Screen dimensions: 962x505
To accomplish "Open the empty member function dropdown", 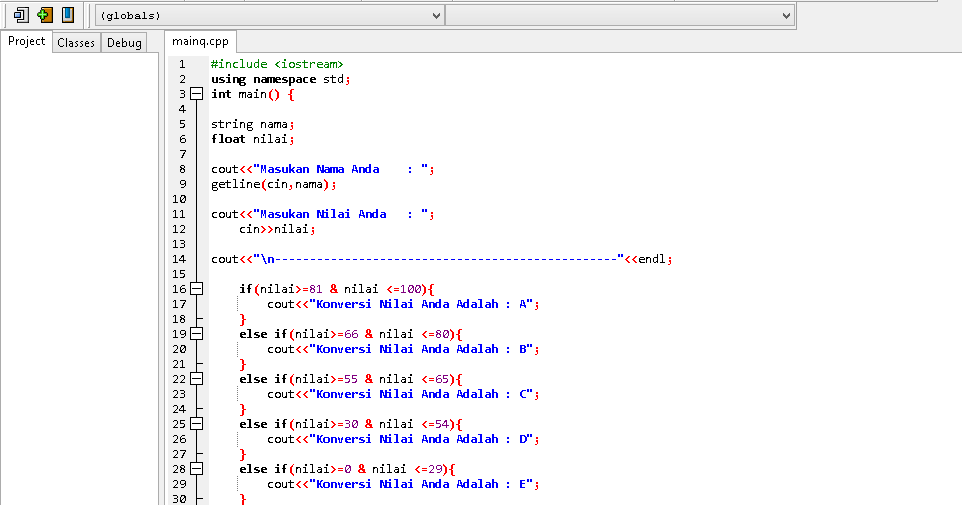I will [620, 15].
